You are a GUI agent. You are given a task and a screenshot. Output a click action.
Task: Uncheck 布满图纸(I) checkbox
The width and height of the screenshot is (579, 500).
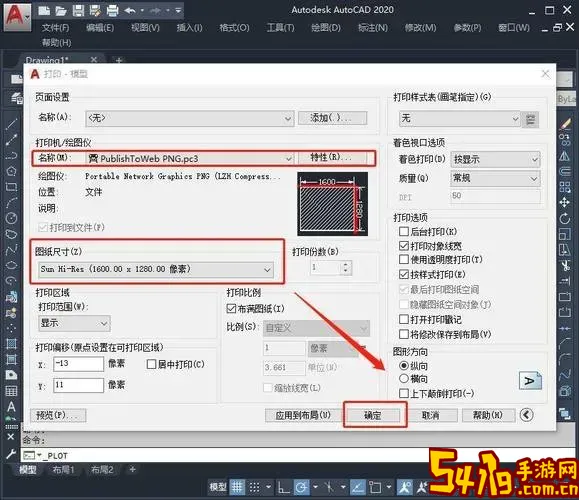pyautogui.click(x=231, y=308)
